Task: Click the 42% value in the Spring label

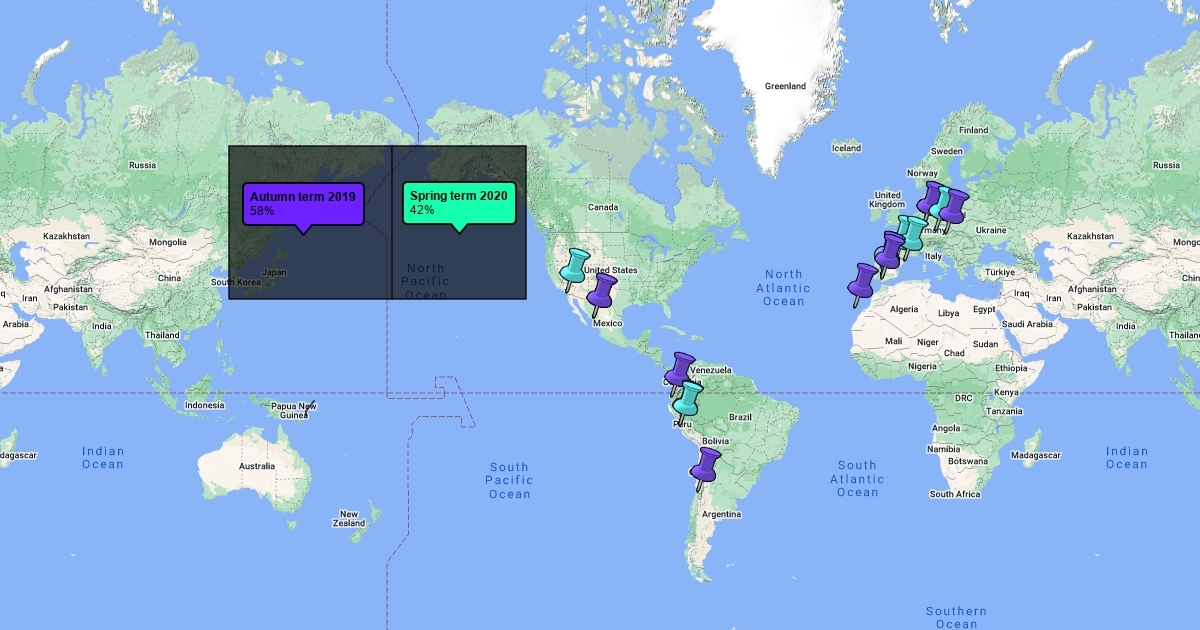Action: [x=422, y=210]
